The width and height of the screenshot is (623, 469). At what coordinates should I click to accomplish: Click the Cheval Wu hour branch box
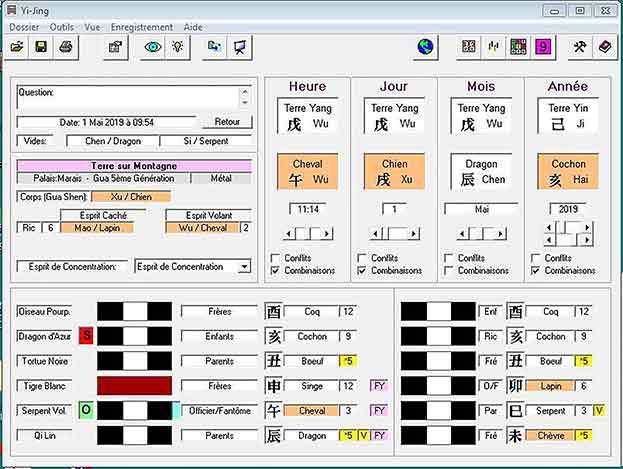pyautogui.click(x=308, y=172)
